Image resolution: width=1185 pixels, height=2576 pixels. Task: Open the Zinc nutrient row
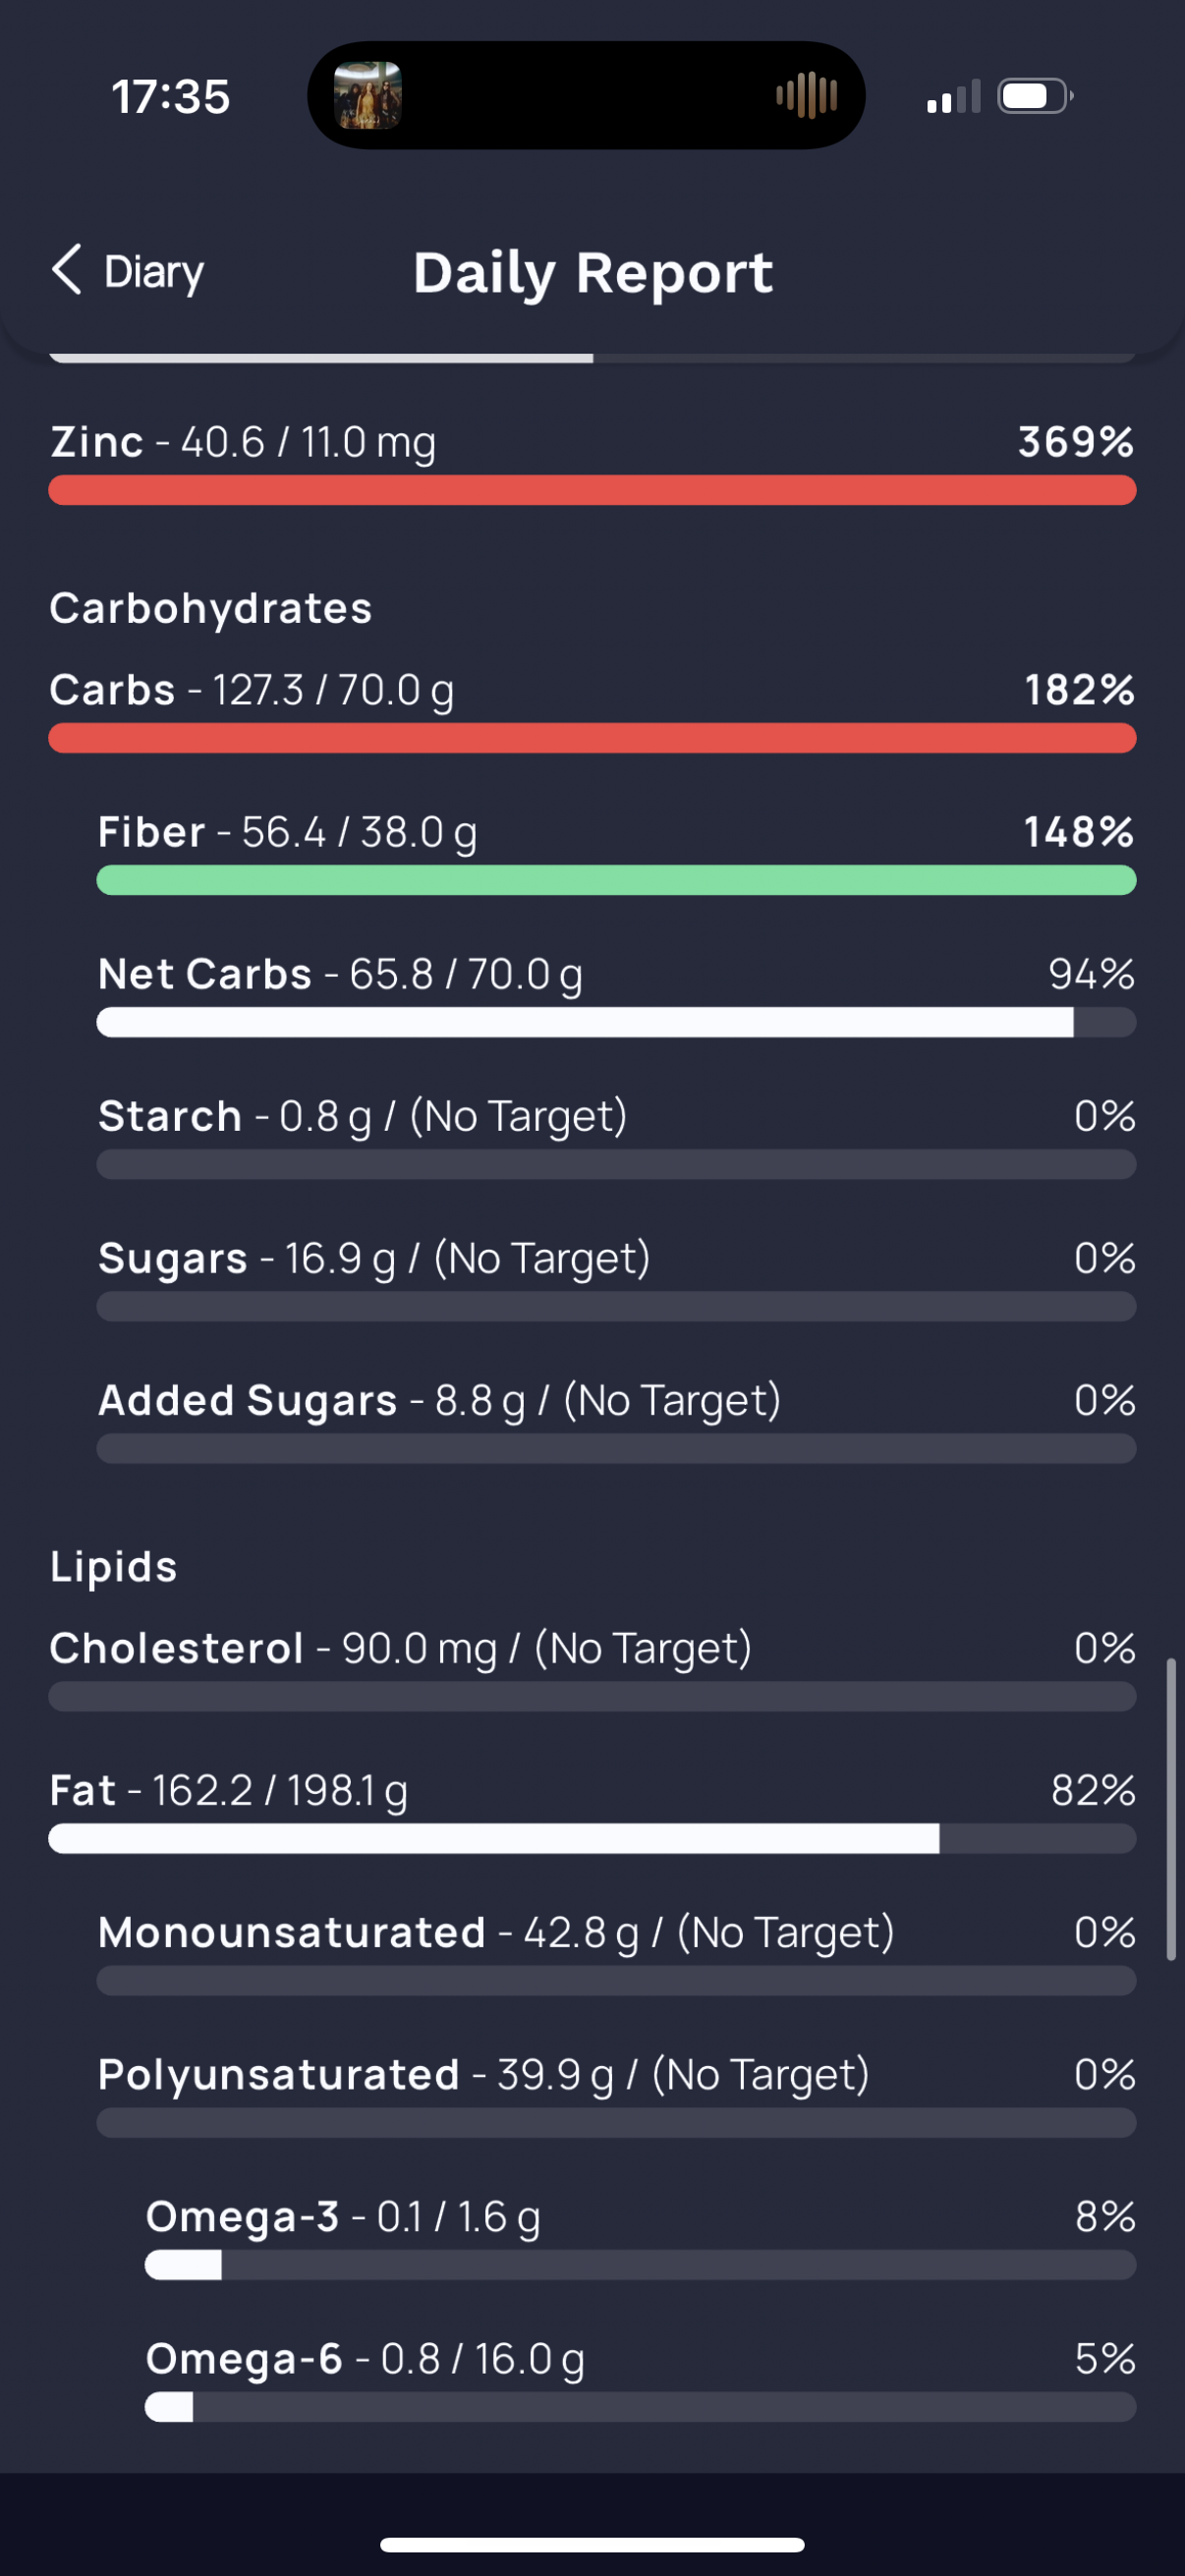(592, 464)
